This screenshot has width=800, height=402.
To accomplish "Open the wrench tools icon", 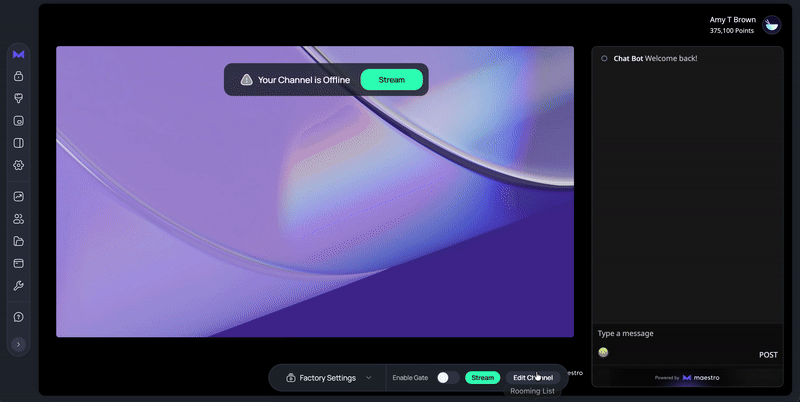I will point(19,285).
